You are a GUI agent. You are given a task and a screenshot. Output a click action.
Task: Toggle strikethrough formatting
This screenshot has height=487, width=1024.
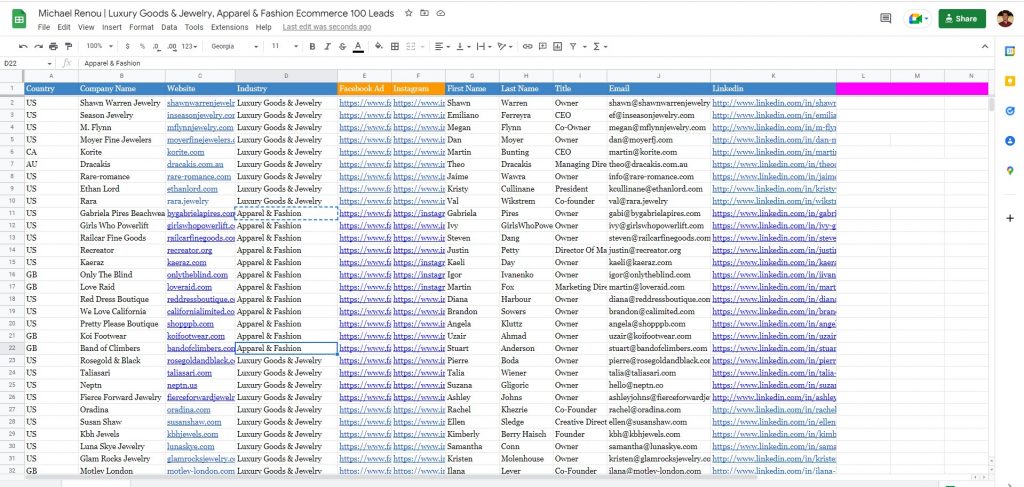tap(342, 46)
